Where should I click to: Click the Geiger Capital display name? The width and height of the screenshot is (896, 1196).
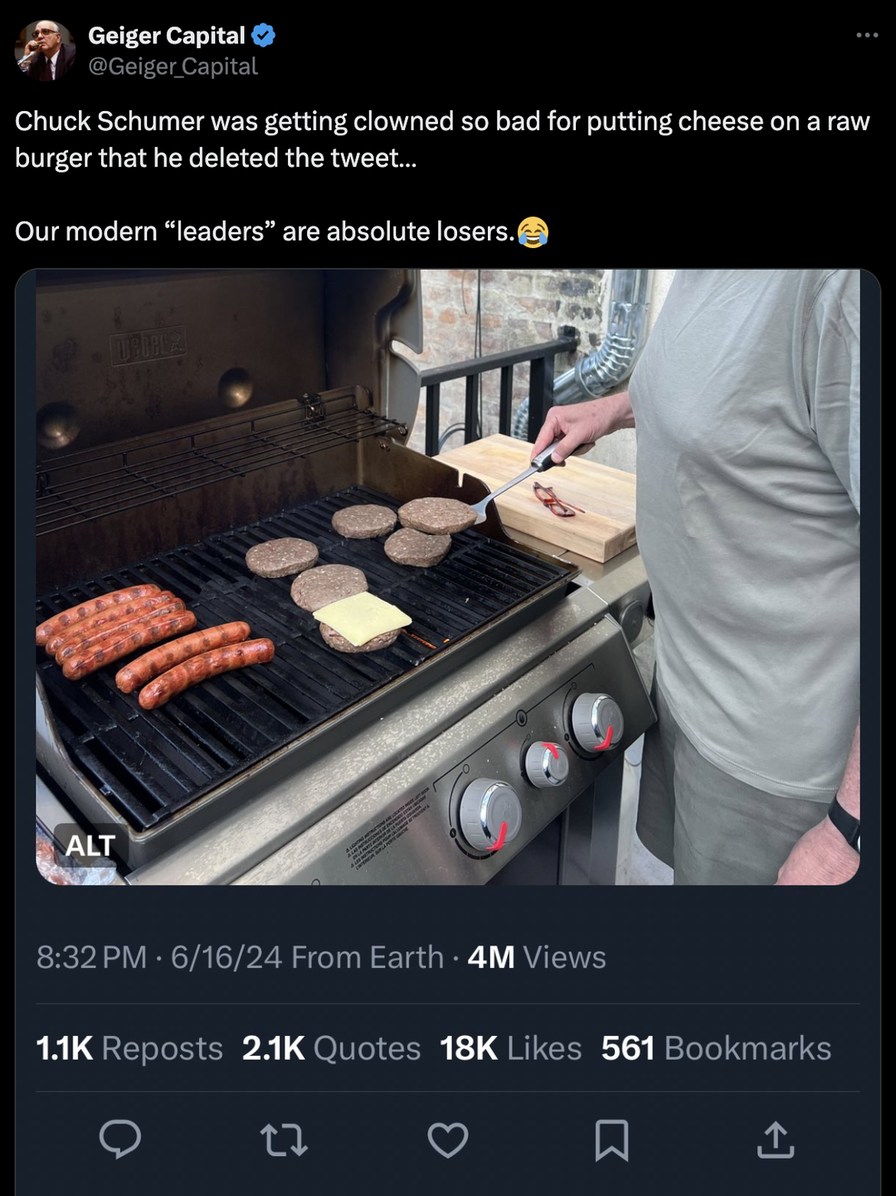pyautogui.click(x=166, y=37)
